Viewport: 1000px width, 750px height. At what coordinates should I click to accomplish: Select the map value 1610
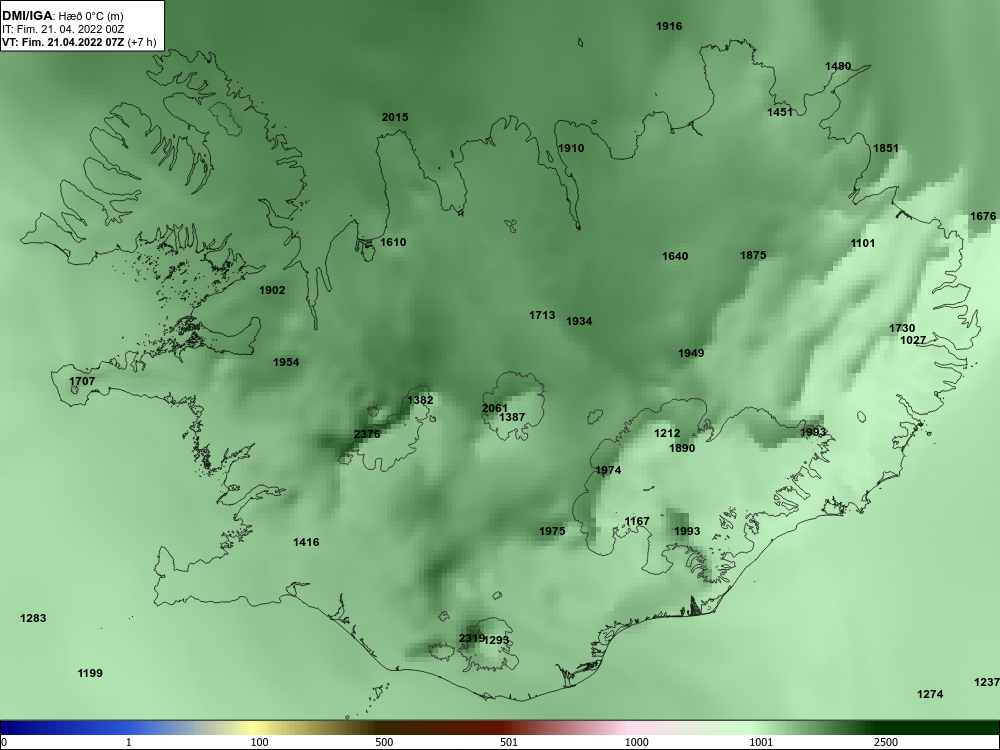click(x=393, y=242)
